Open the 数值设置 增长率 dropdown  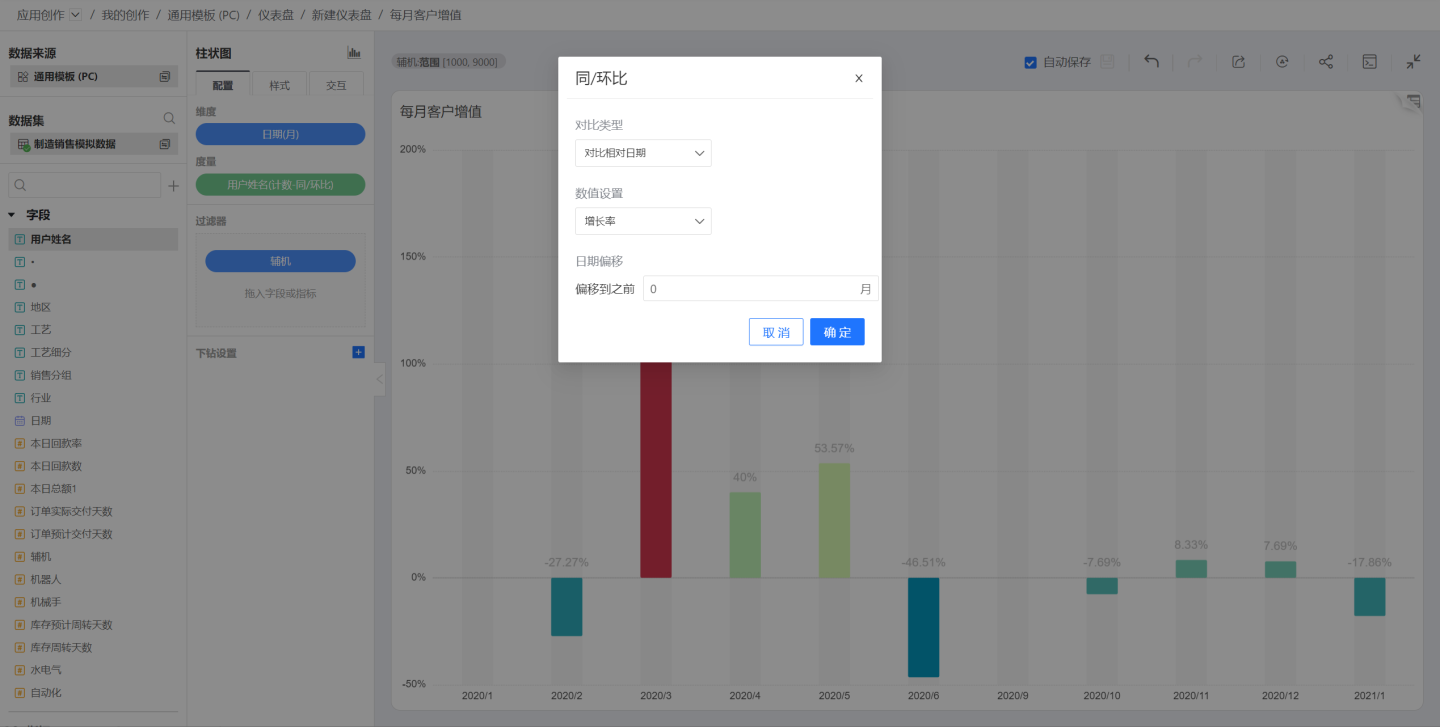(643, 221)
